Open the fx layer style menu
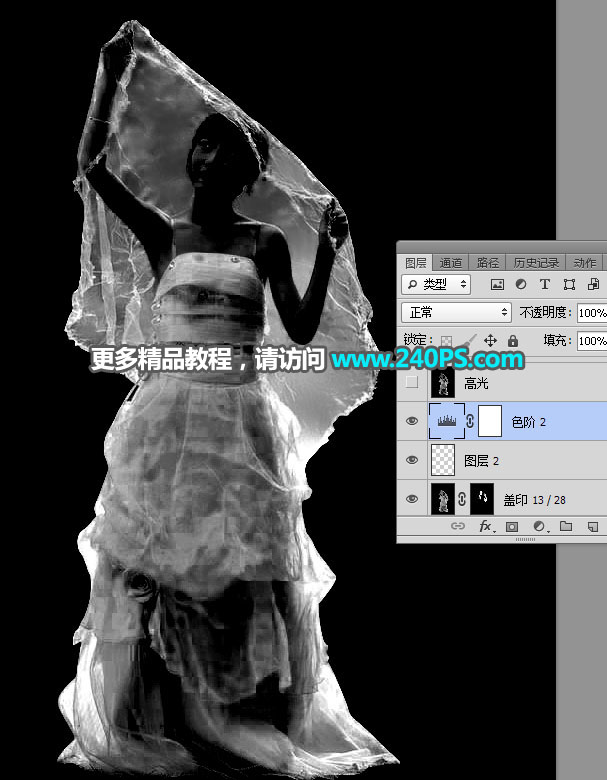 point(486,526)
